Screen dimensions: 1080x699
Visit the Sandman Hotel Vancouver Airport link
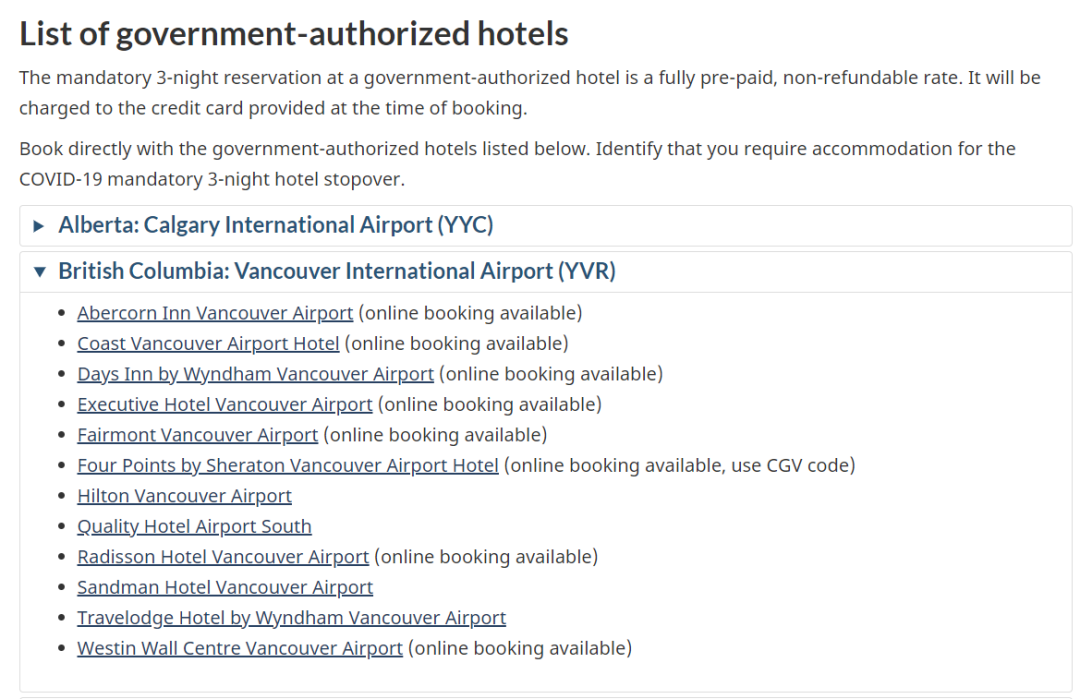click(225, 587)
